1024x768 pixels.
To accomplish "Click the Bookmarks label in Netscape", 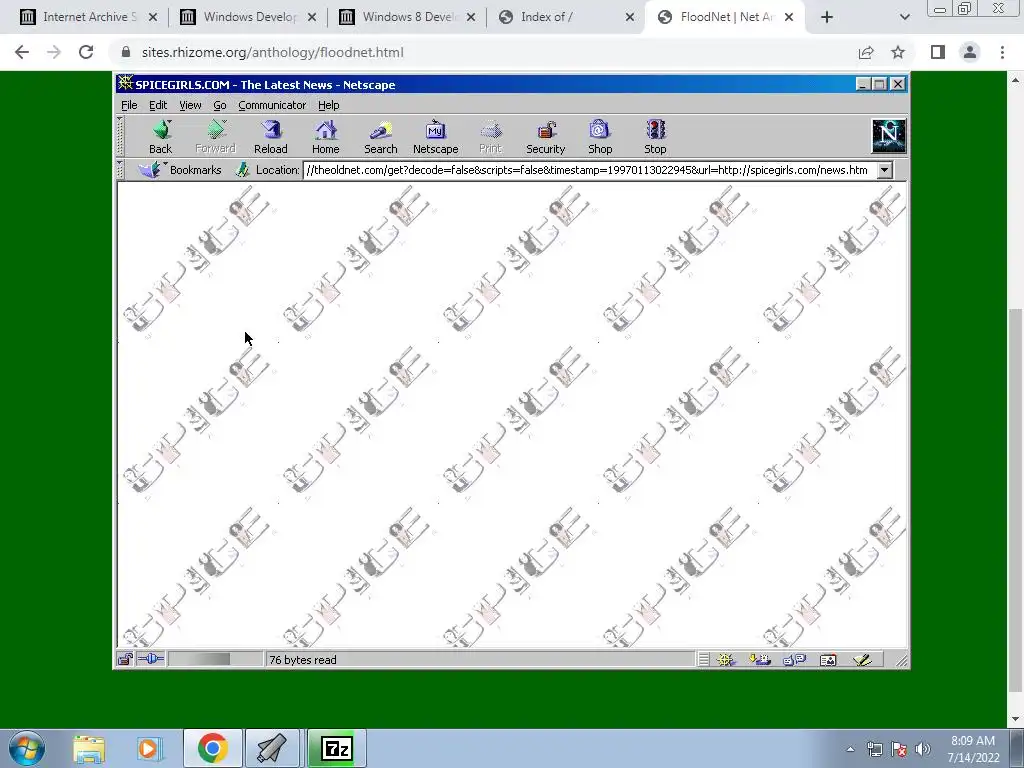I will tap(195, 170).
